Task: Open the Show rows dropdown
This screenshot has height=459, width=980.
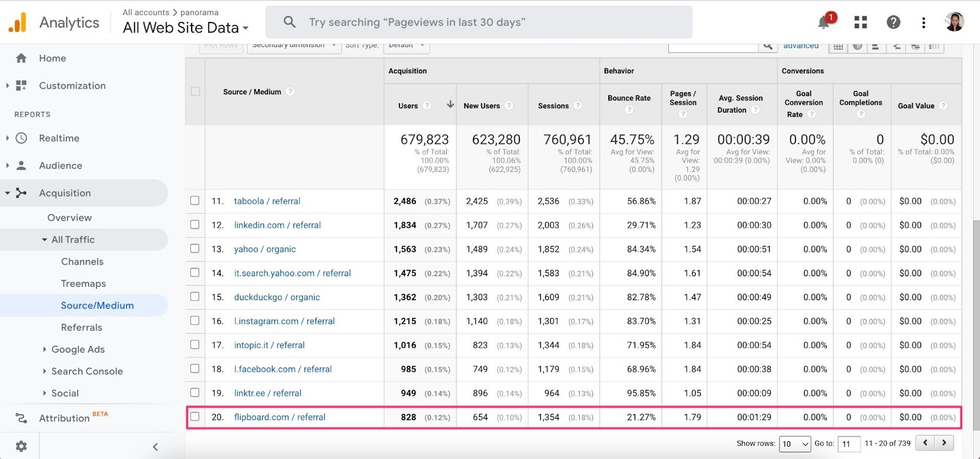Action: (794, 444)
